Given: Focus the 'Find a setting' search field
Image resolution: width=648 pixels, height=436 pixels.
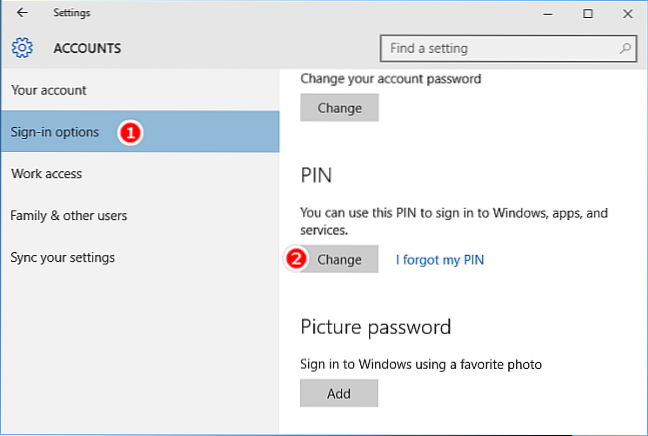Looking at the screenshot, I should coord(500,48).
